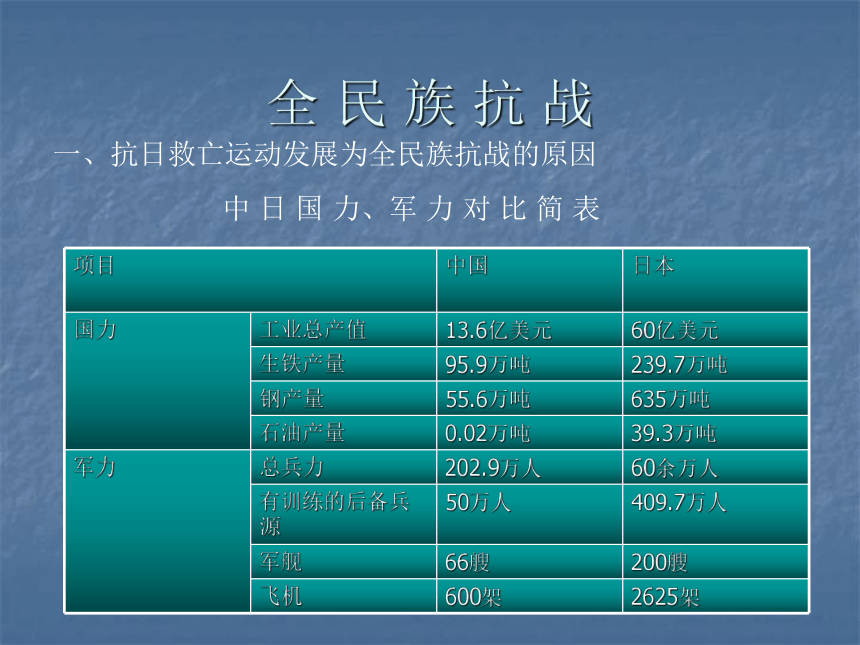Image resolution: width=860 pixels, height=645 pixels.
Task: Click the 军力 category cell
Action: point(157,531)
